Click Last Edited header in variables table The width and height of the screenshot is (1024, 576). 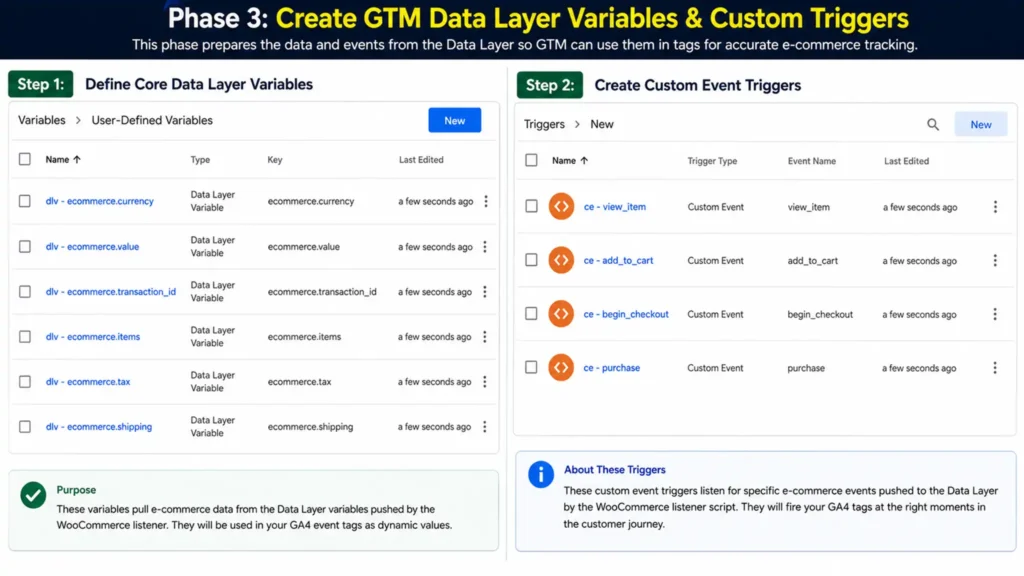(x=421, y=159)
